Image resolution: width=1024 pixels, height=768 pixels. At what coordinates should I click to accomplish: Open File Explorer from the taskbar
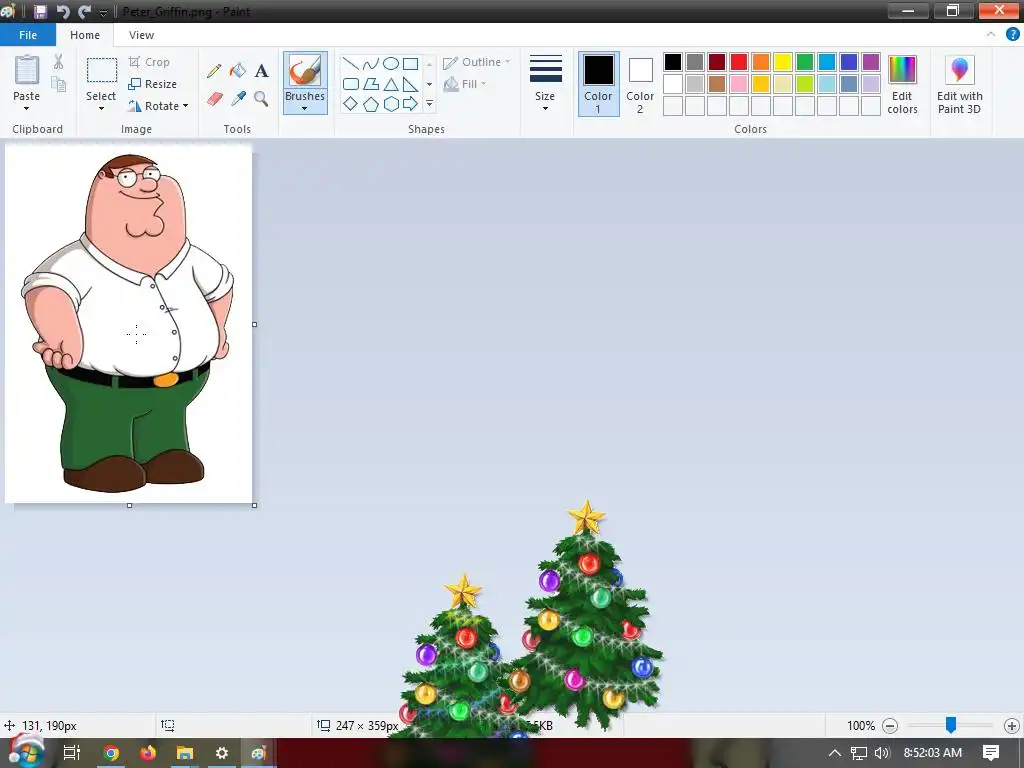185,754
